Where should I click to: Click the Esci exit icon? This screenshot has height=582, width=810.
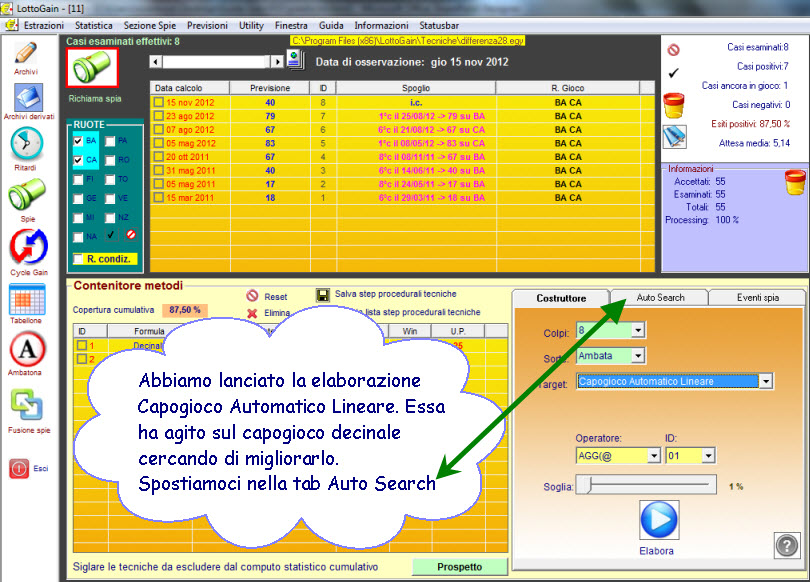pos(19,468)
